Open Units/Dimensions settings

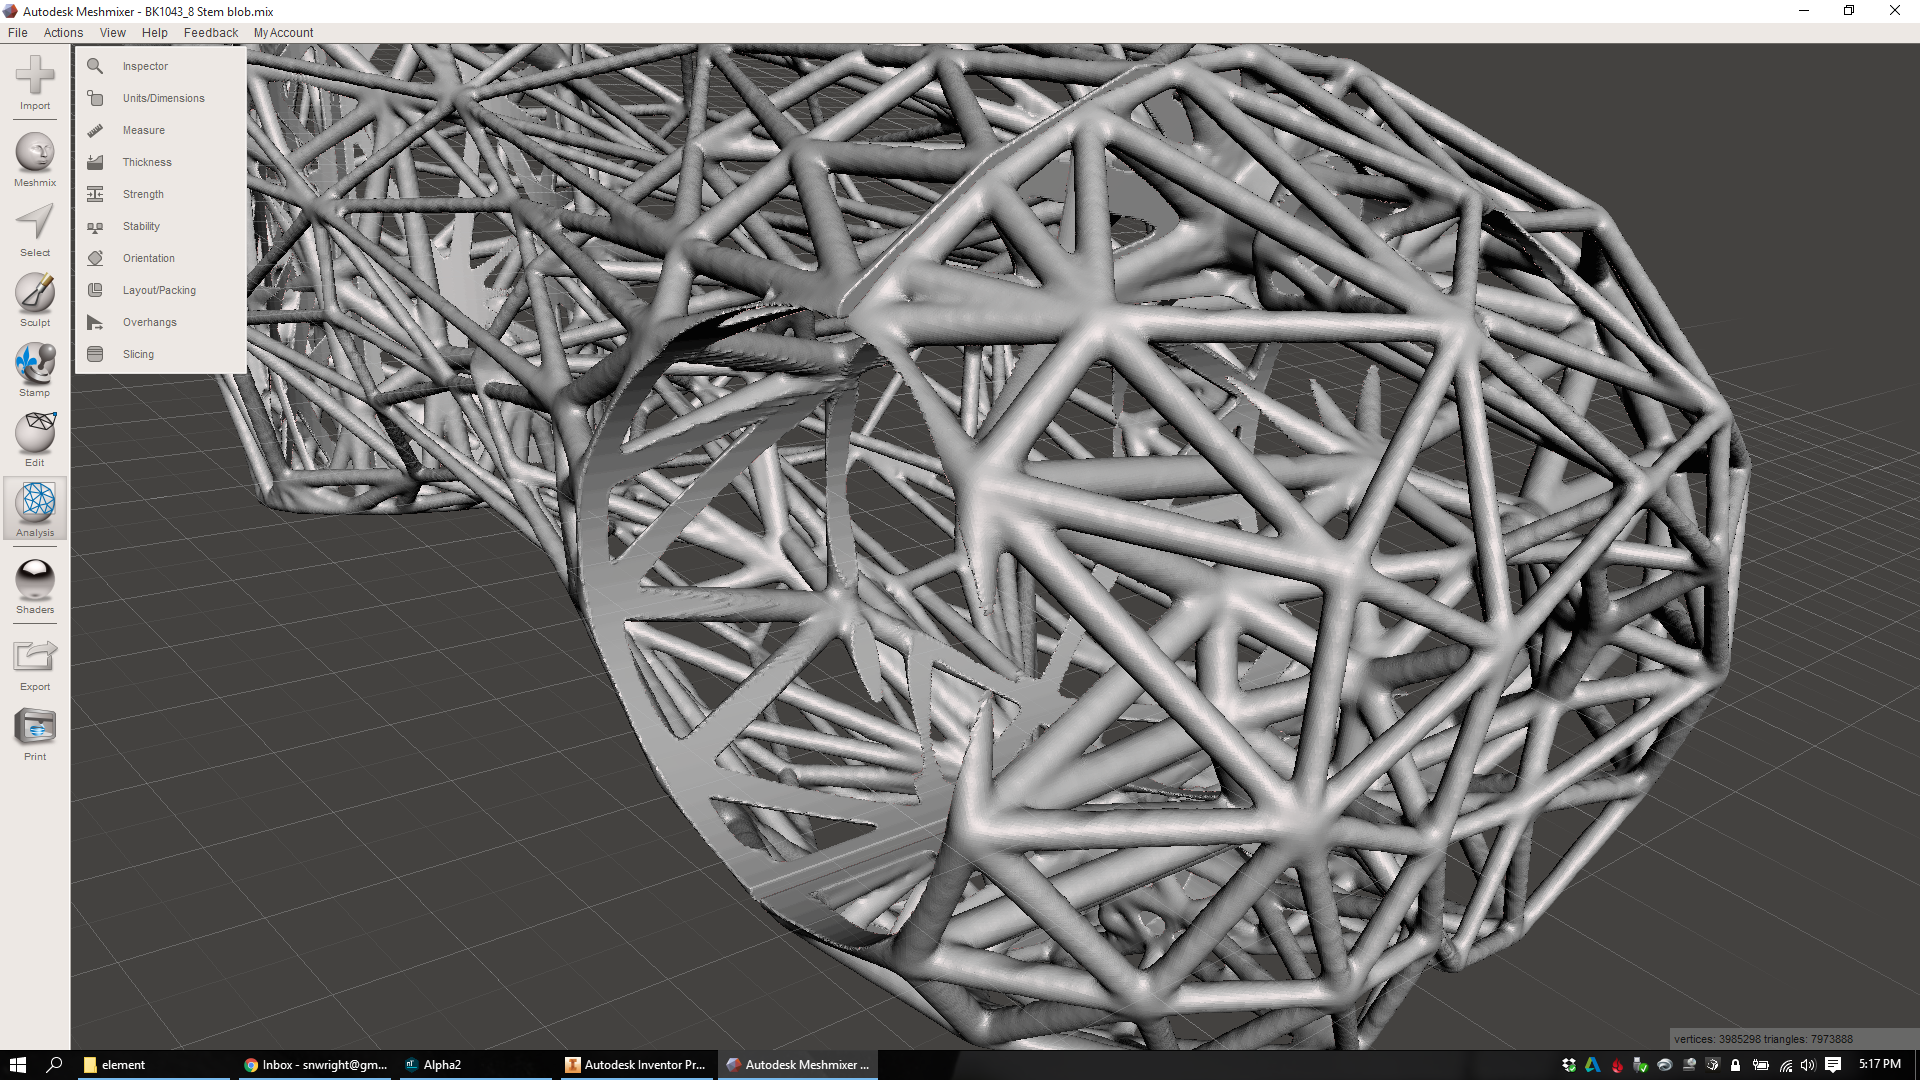point(163,98)
